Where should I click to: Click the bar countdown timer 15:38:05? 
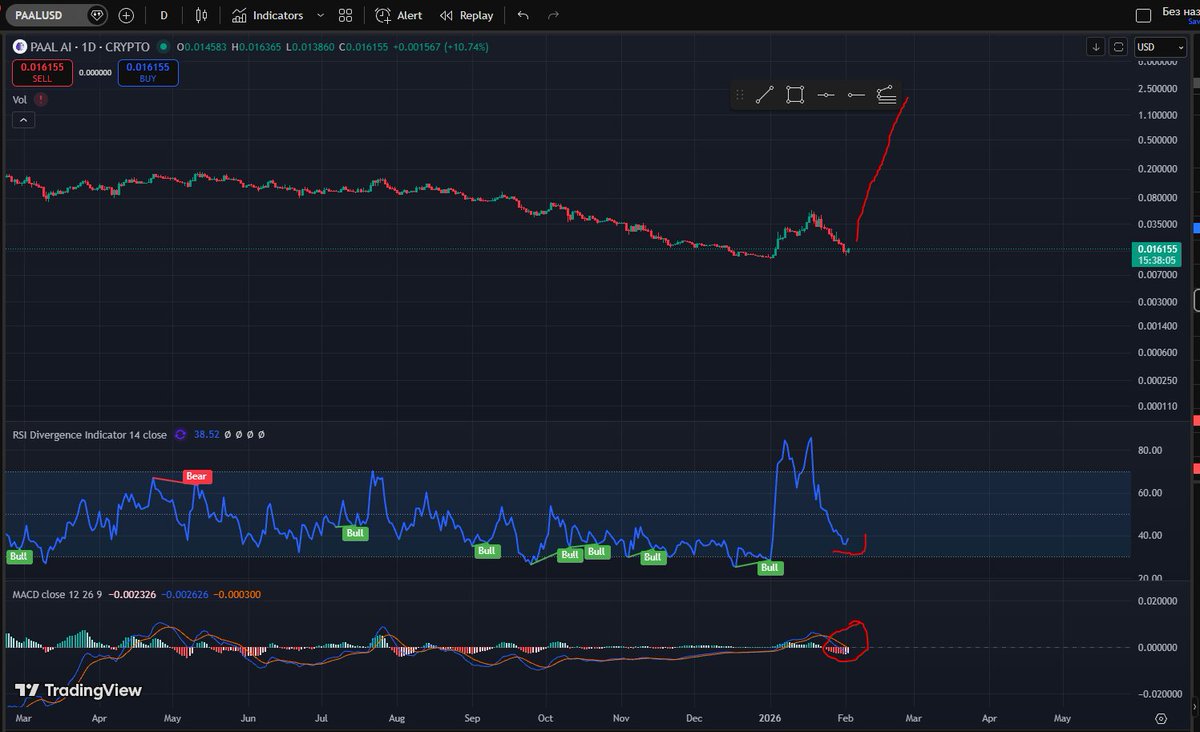coord(1157,260)
